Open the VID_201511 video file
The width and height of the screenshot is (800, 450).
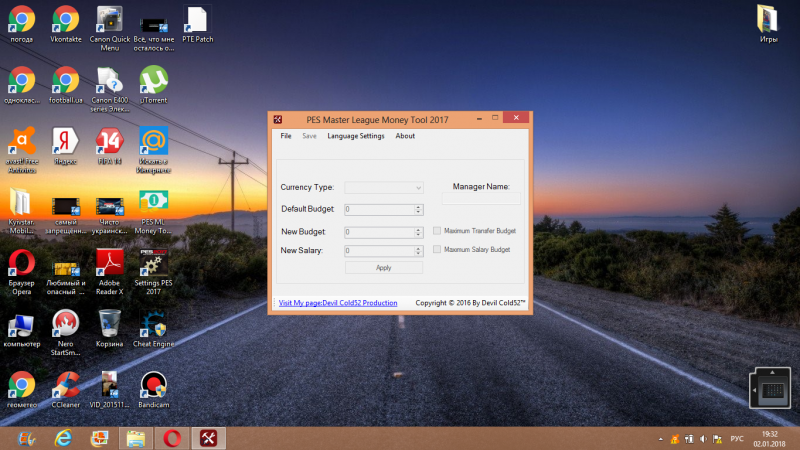pyautogui.click(x=110, y=390)
